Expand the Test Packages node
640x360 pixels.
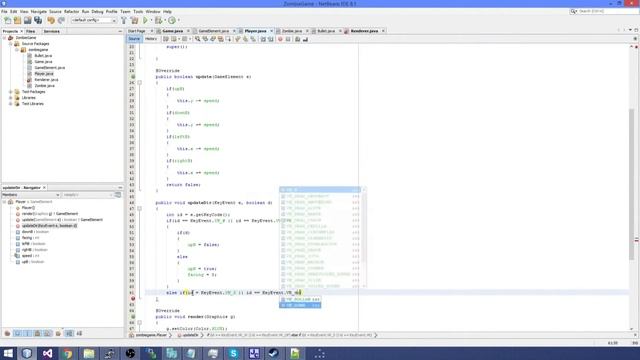[11, 92]
